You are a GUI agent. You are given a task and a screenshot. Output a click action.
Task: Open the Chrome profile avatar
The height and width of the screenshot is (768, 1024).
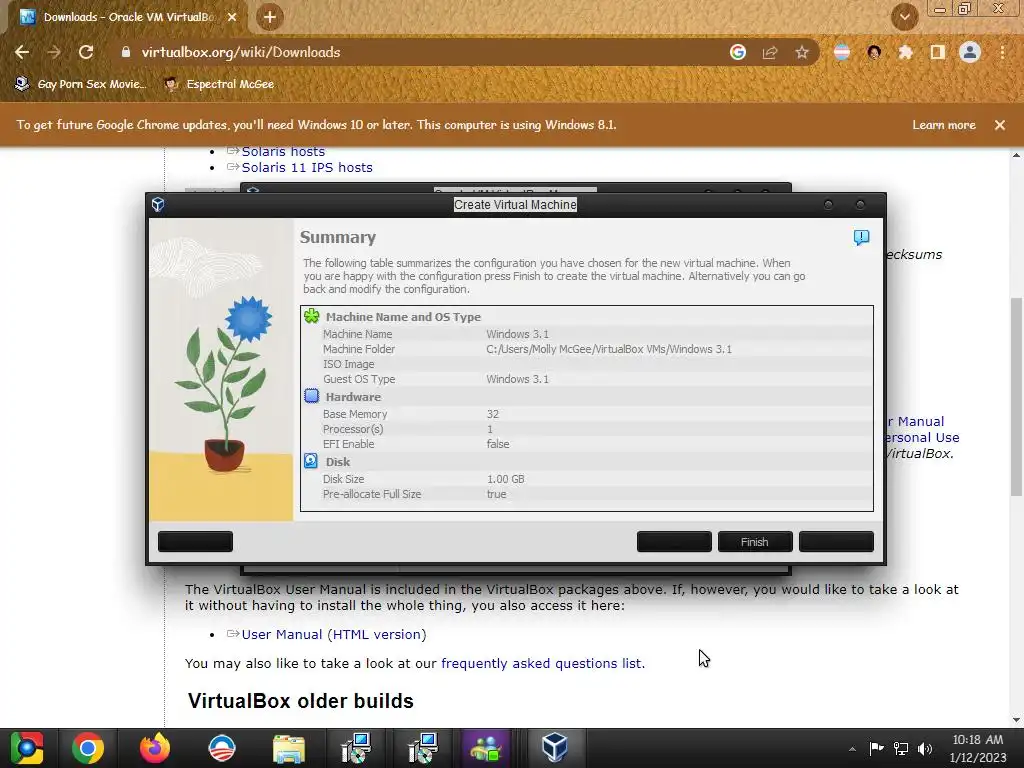(x=970, y=52)
